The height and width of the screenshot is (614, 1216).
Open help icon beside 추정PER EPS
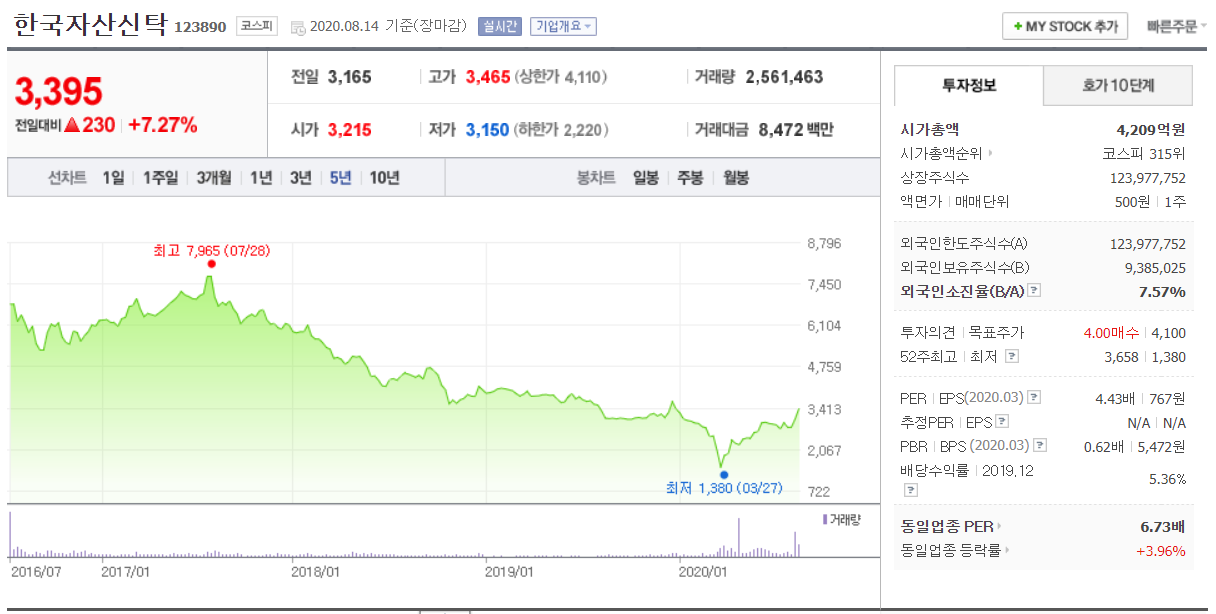[x=1001, y=422]
